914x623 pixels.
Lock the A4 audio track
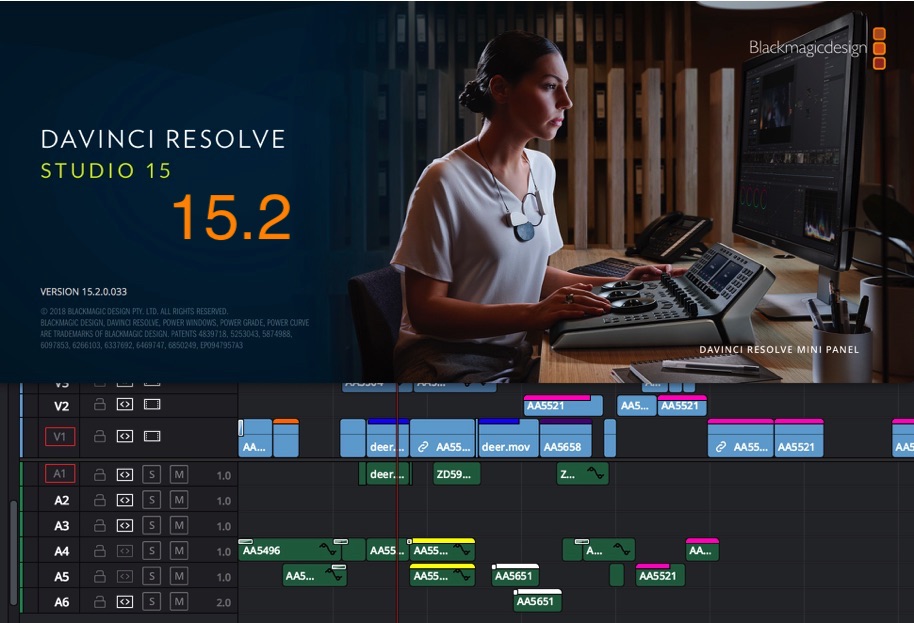click(x=100, y=551)
